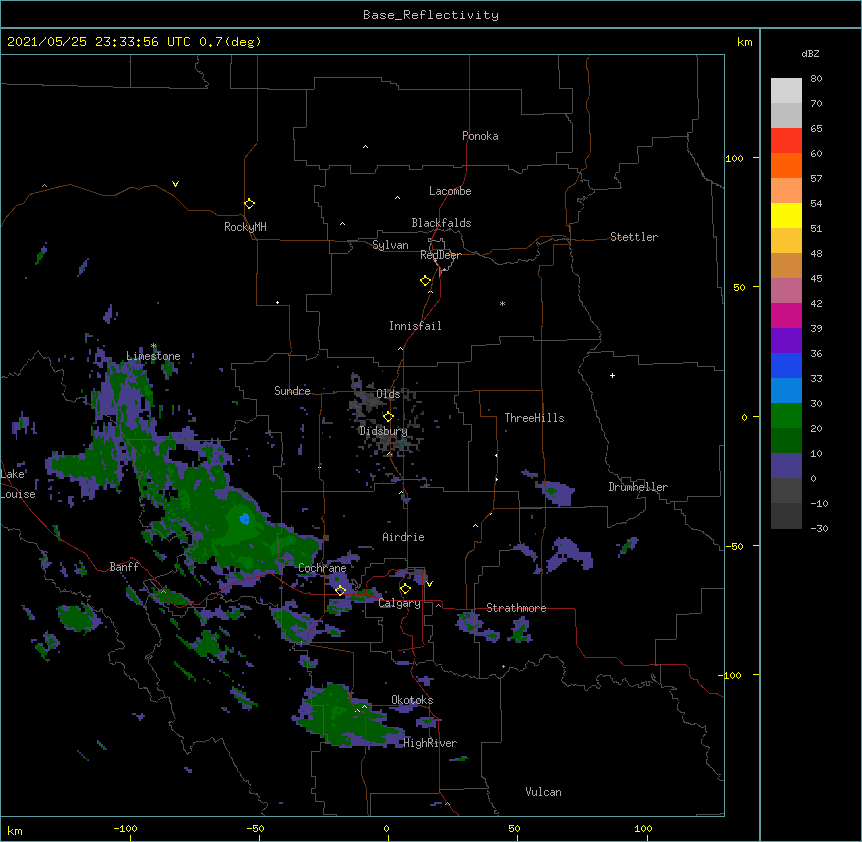
Task: Pick the light gray 80-70 dBZ swatch
Action: tap(786, 91)
